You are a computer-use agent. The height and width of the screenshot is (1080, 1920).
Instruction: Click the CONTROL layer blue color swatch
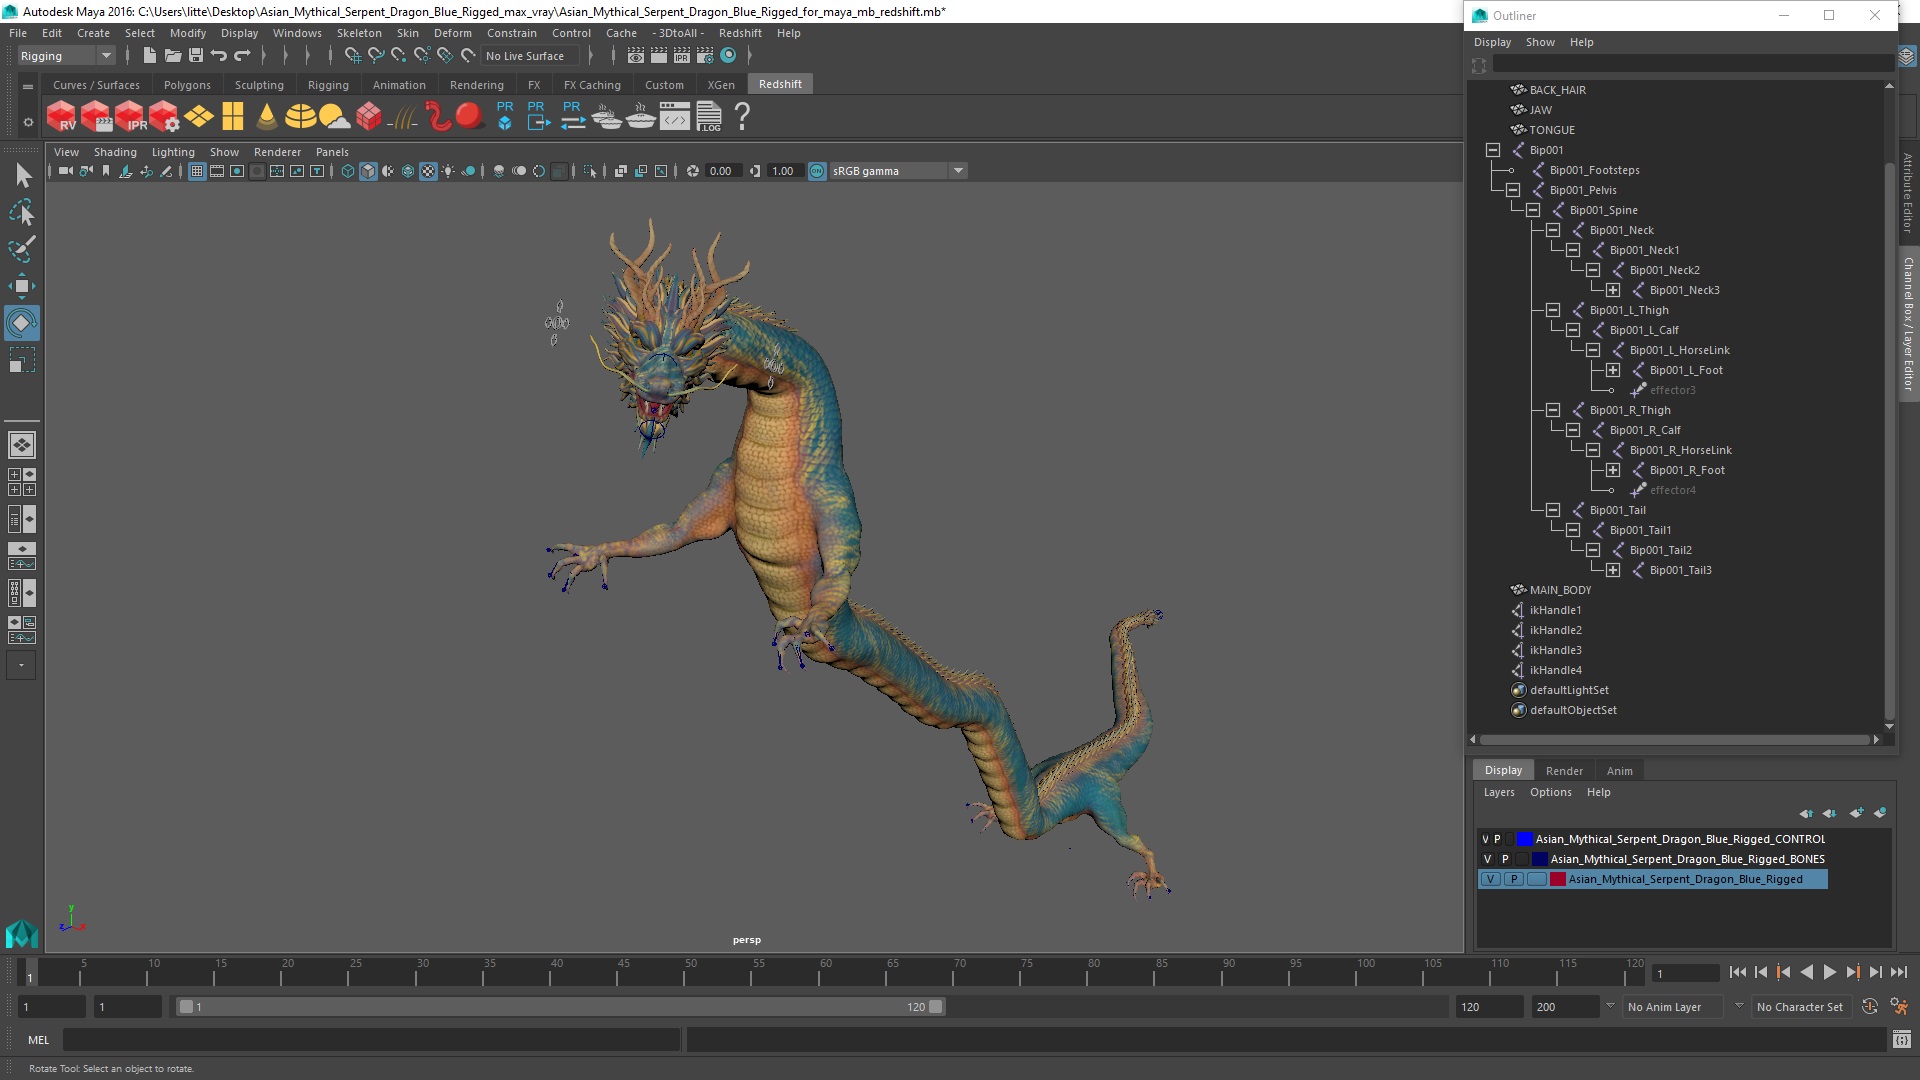tap(1524, 839)
